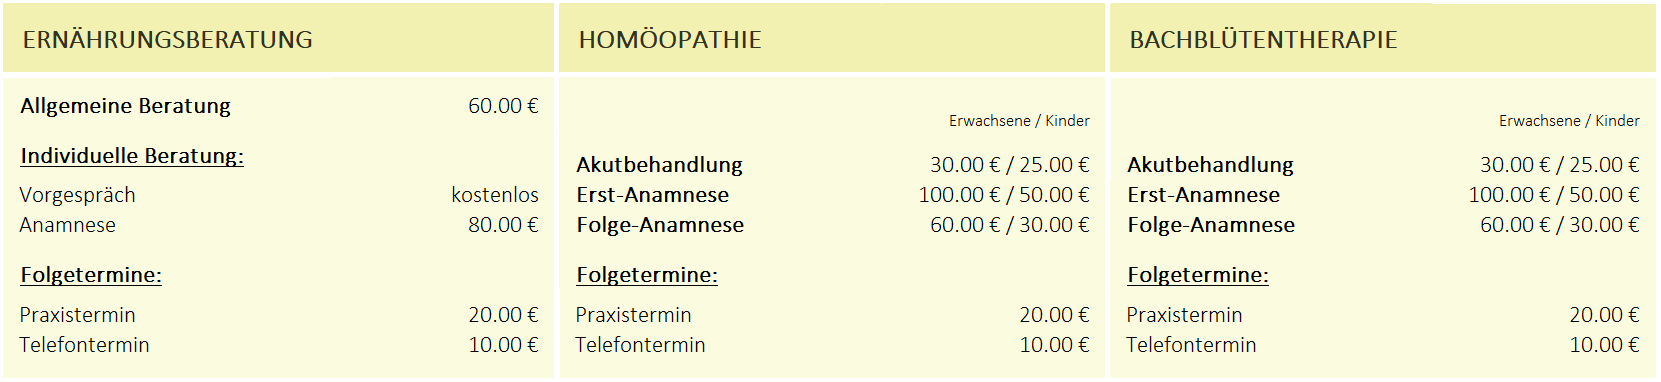
Task: Click the ERNÄHRUNGSBERATUNG header
Action: tap(168, 40)
